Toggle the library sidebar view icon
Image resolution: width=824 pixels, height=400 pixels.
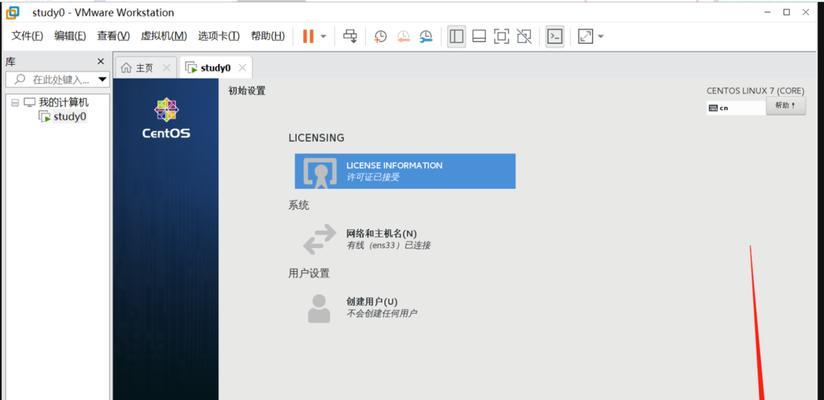[457, 36]
